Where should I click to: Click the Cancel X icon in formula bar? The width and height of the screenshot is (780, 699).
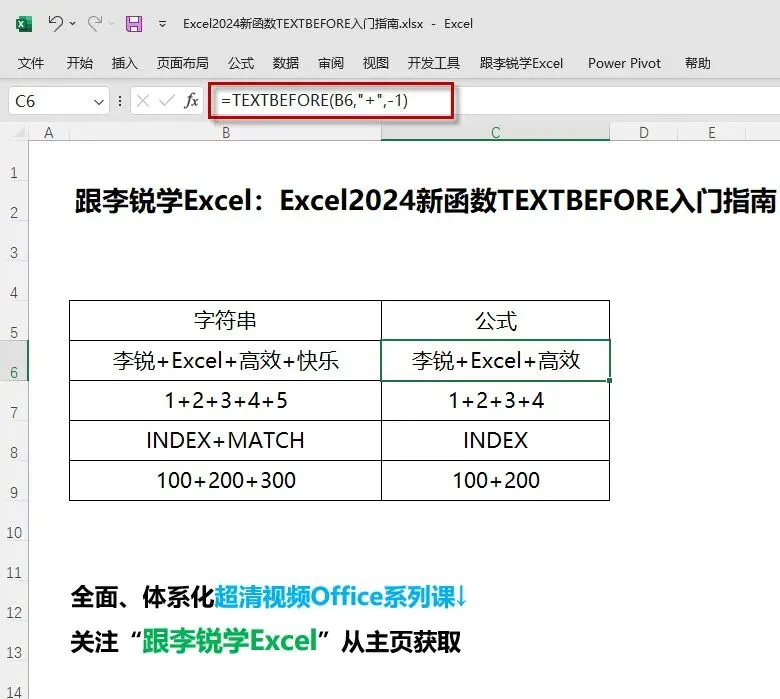(x=143, y=101)
